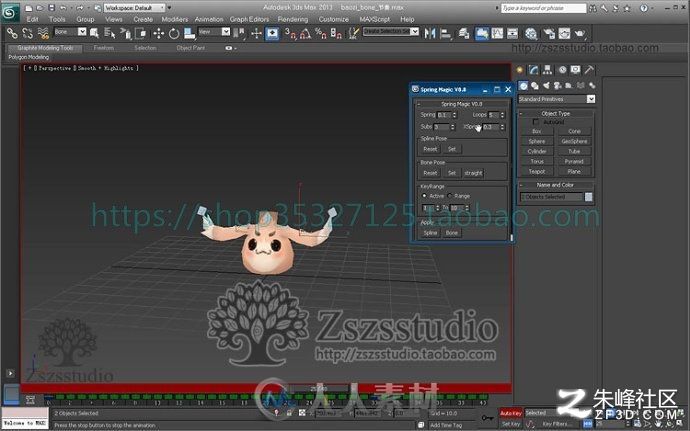Open the Material Editor icon
Viewport: 690px width, 431px height.
pos(531,33)
